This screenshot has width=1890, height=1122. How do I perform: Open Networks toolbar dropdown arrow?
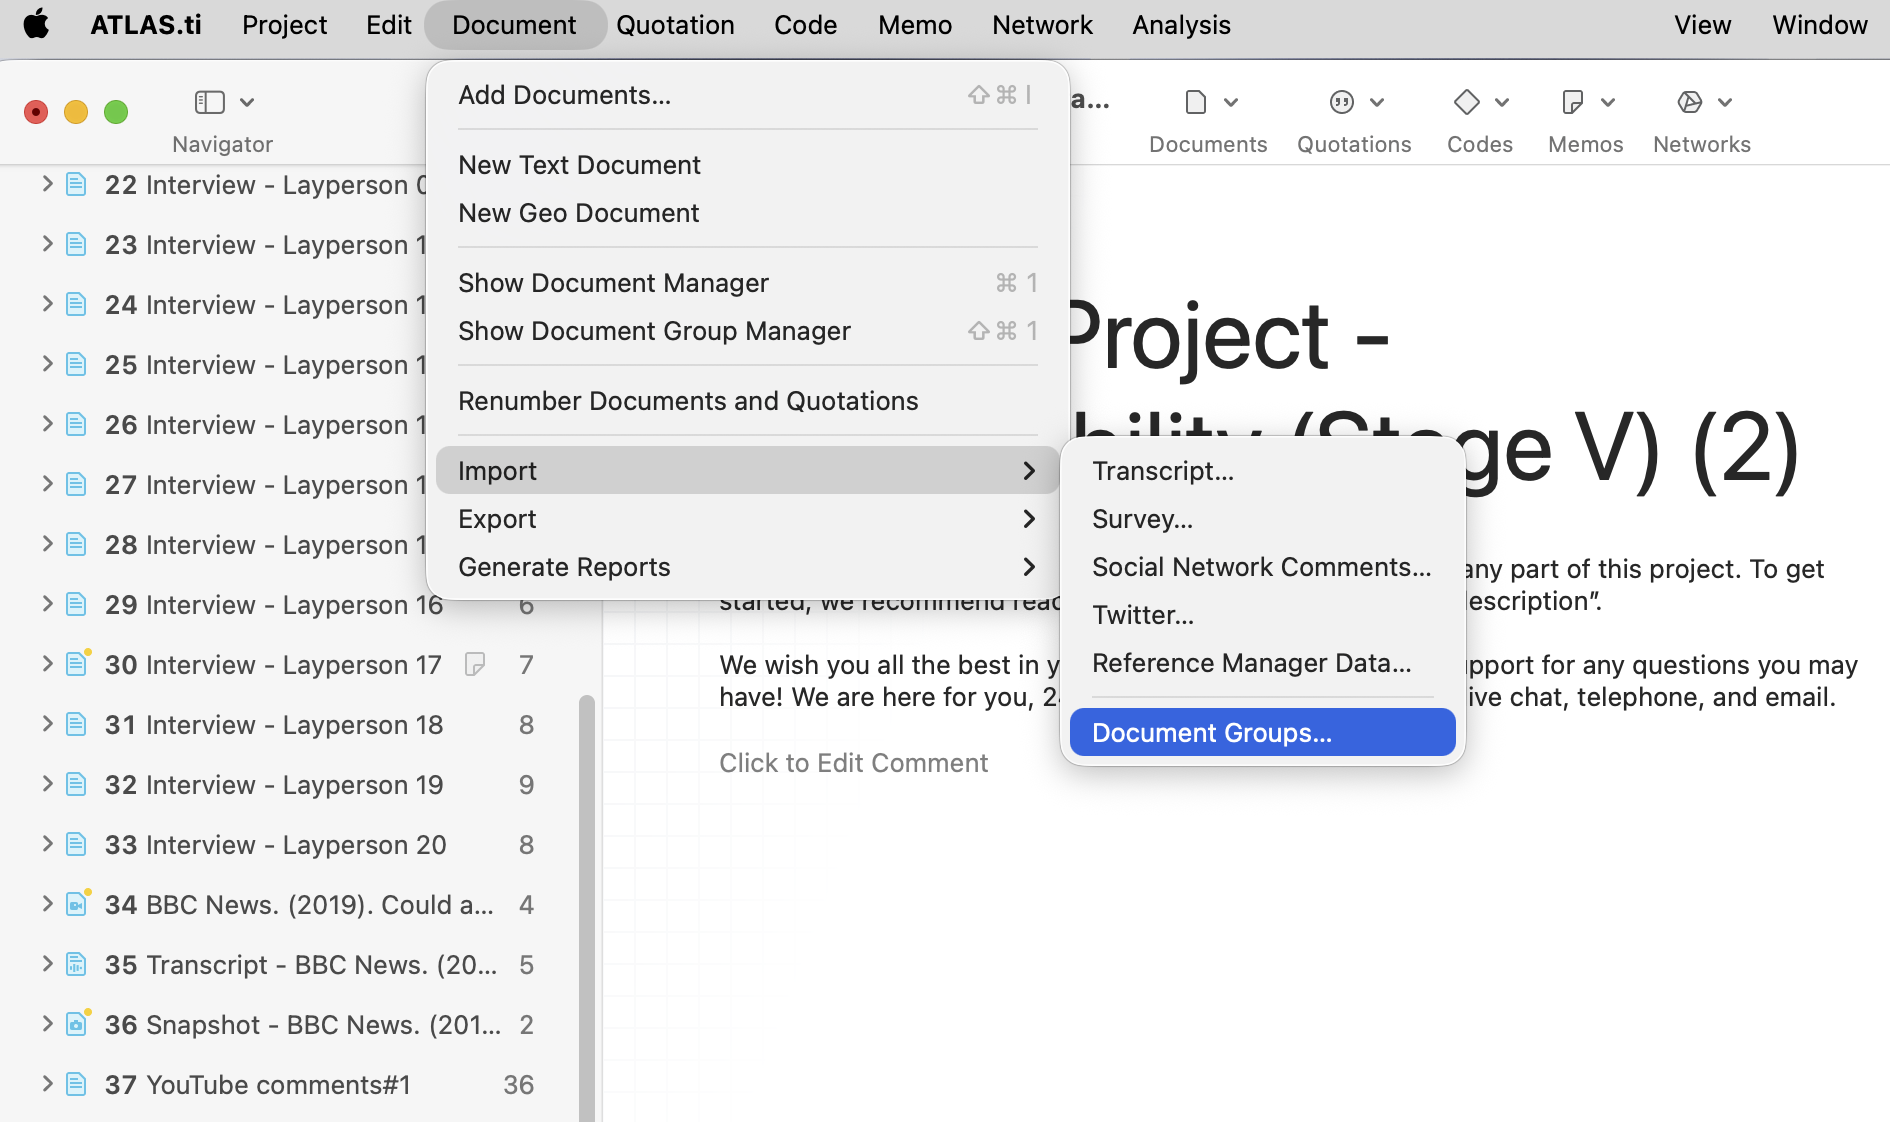(1725, 102)
